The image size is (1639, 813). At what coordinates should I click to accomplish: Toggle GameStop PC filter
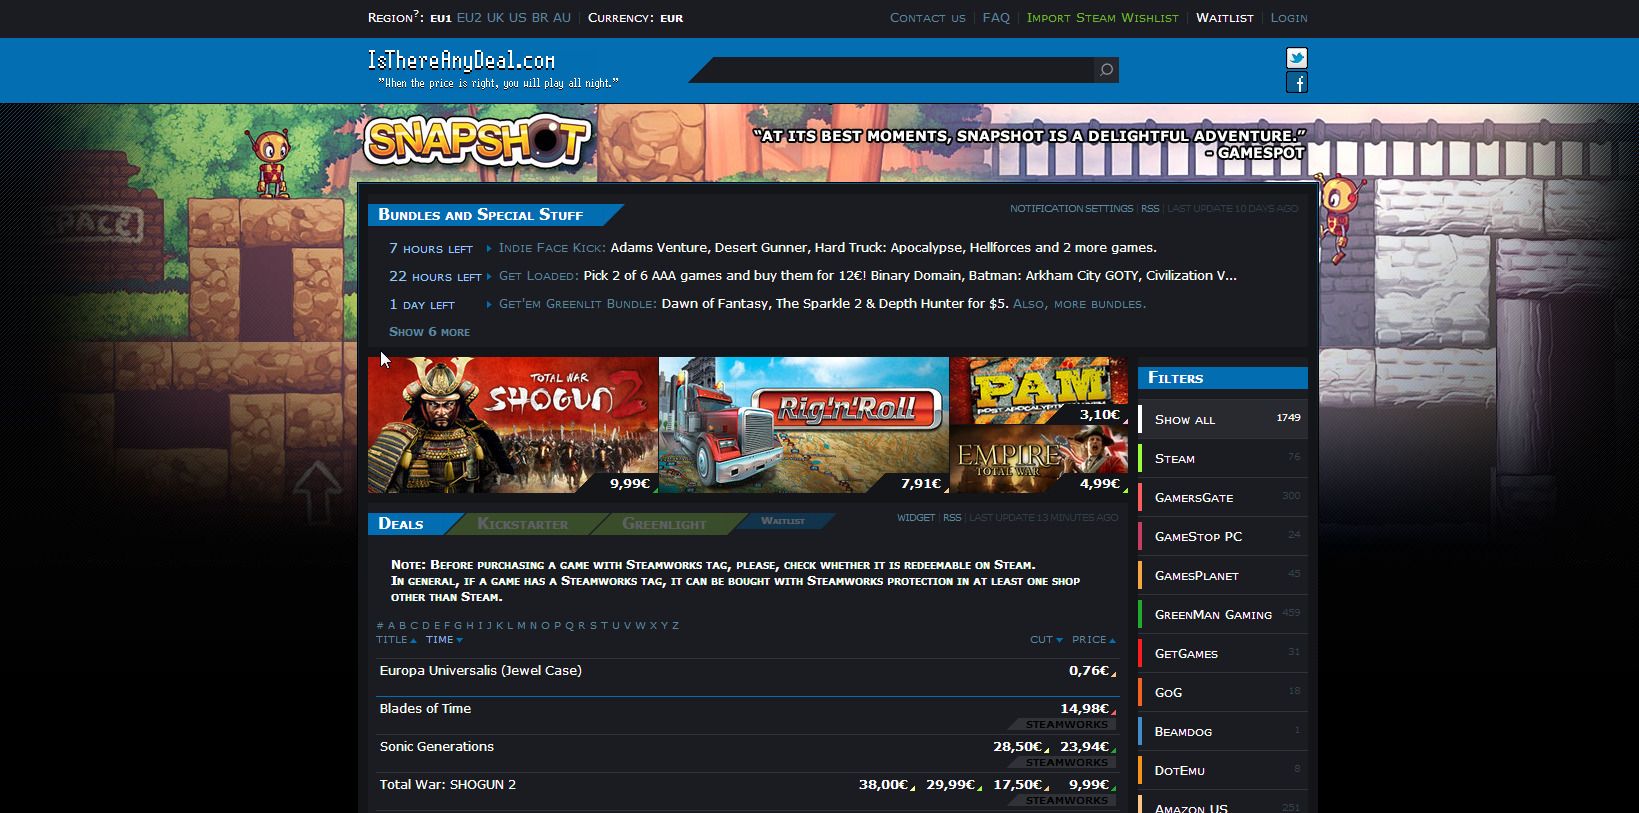[1222, 536]
